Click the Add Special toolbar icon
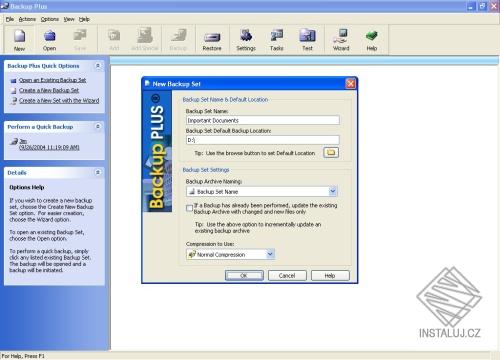Image resolution: width=500 pixels, height=360 pixels. [x=145, y=39]
